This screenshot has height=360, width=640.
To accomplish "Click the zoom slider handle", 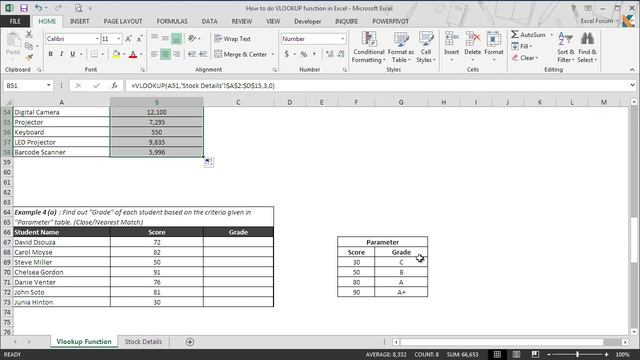I will (578, 354).
